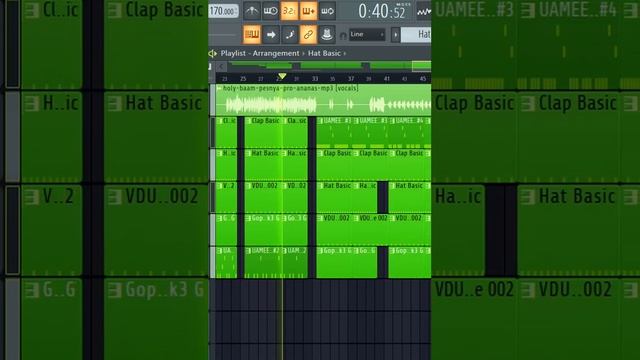Viewport: 640px width, 360px height.
Task: Click bar 41 on the timeline ruler
Action: tap(387, 78)
